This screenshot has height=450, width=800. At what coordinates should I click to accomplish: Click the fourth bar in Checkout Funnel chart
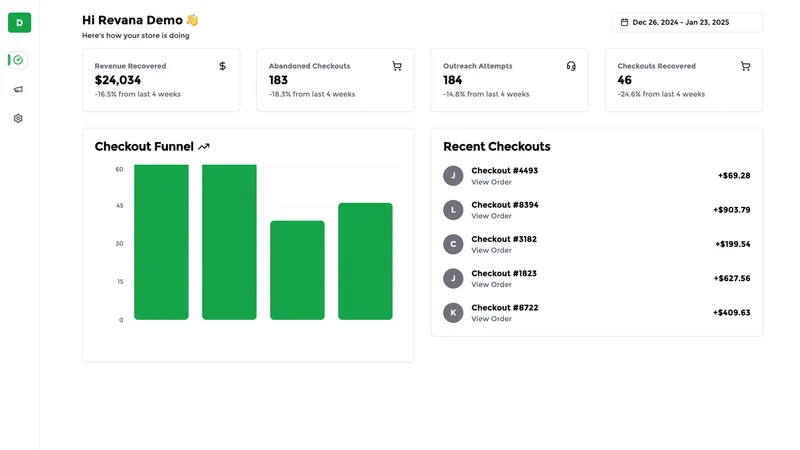click(x=365, y=261)
